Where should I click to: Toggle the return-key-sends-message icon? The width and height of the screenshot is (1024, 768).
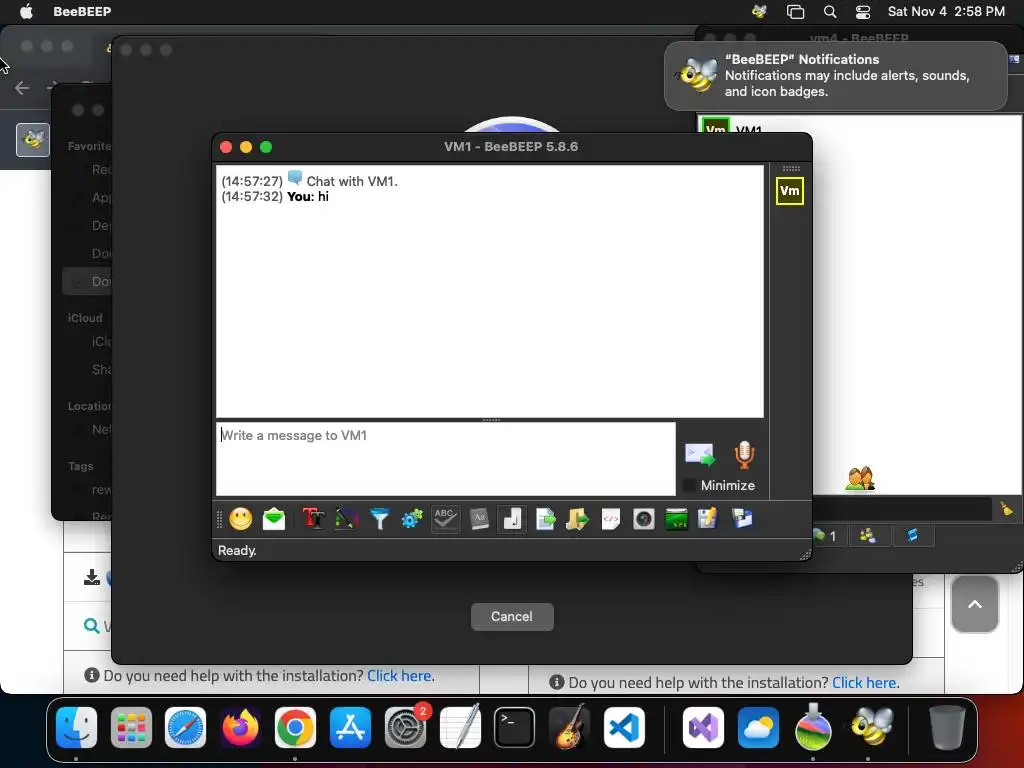tap(512, 519)
